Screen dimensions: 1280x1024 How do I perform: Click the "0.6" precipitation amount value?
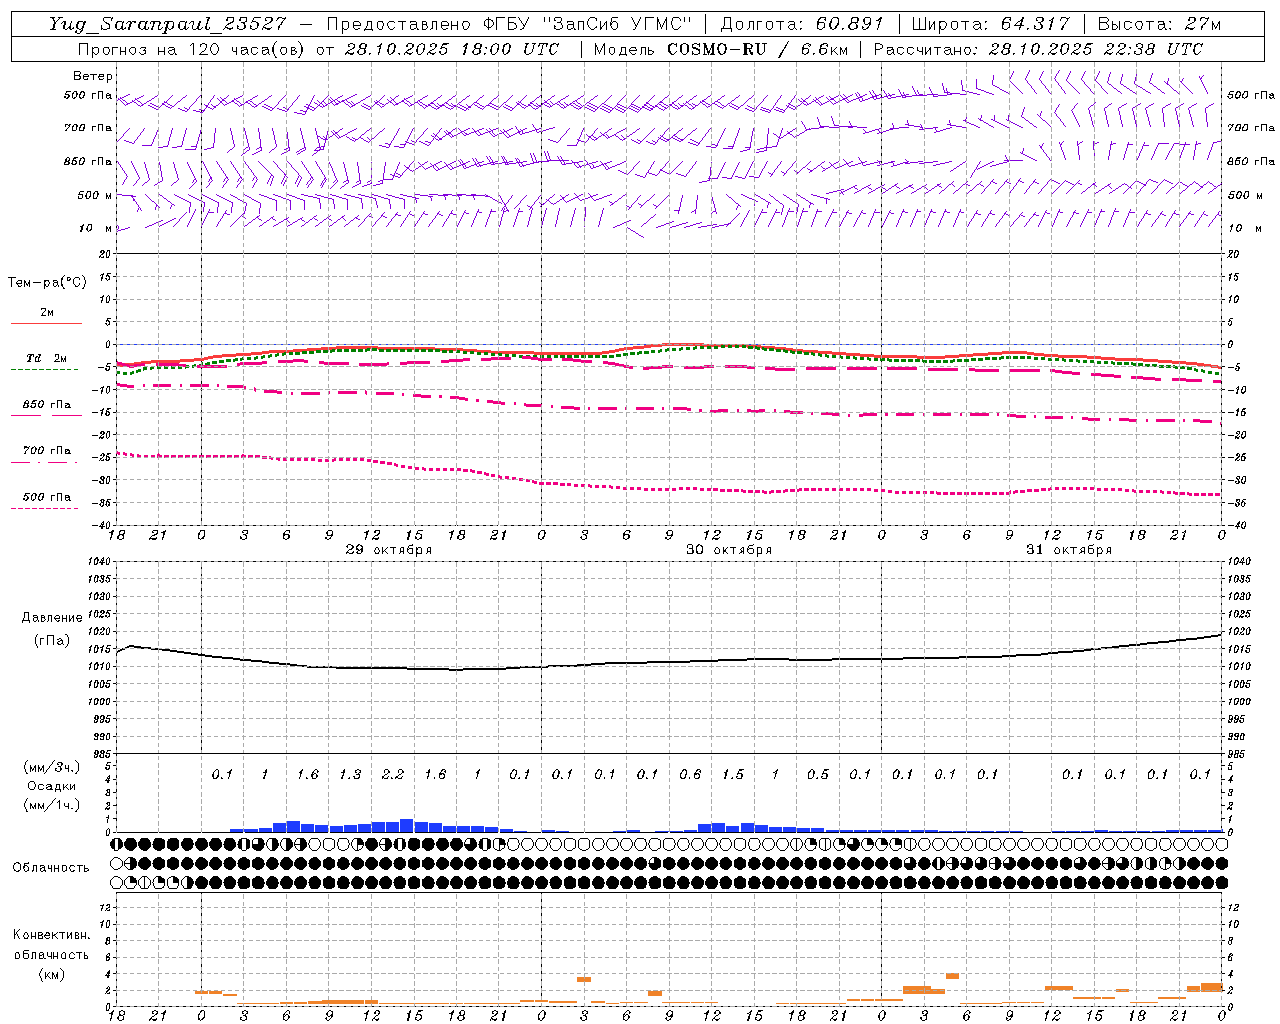[x=690, y=775]
